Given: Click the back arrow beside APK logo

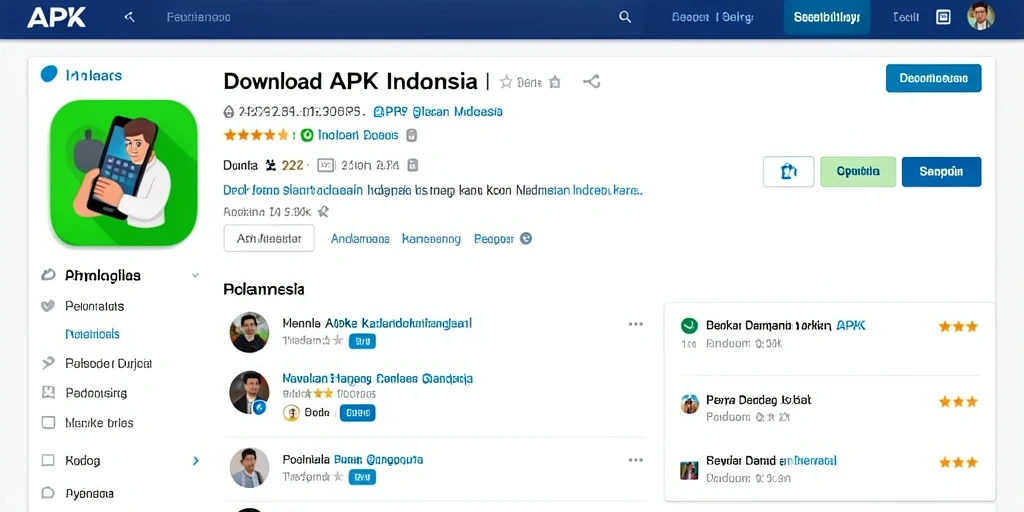Looking at the screenshot, I should (129, 18).
